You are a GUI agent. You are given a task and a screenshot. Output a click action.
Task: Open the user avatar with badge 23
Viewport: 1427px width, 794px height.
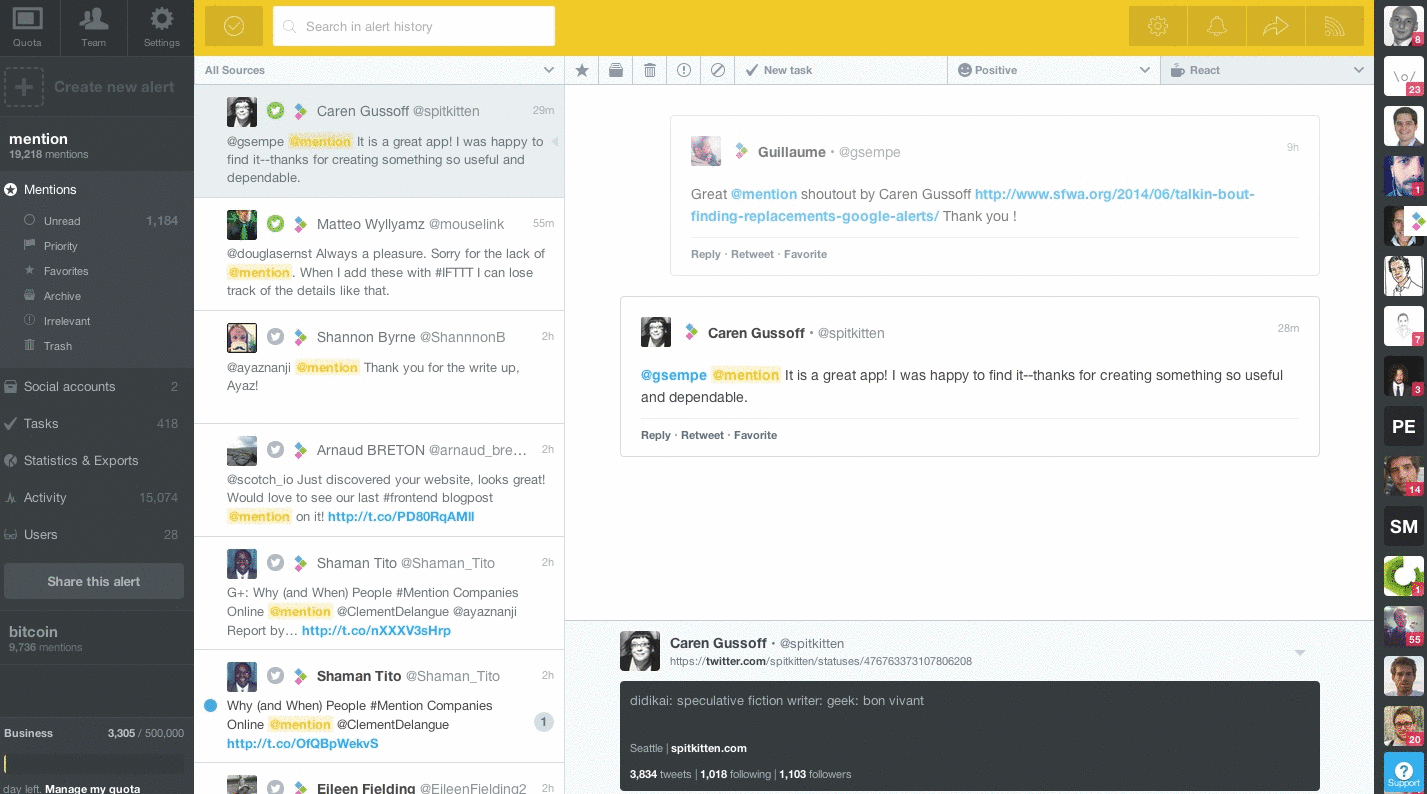pyautogui.click(x=1403, y=76)
